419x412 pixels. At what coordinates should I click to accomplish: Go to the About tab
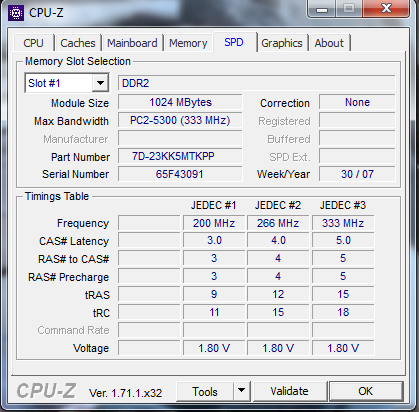pos(329,43)
